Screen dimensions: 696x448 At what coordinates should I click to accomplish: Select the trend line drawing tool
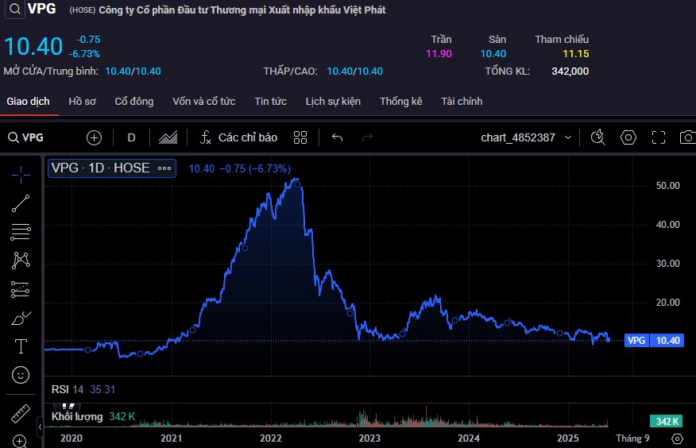coord(21,203)
